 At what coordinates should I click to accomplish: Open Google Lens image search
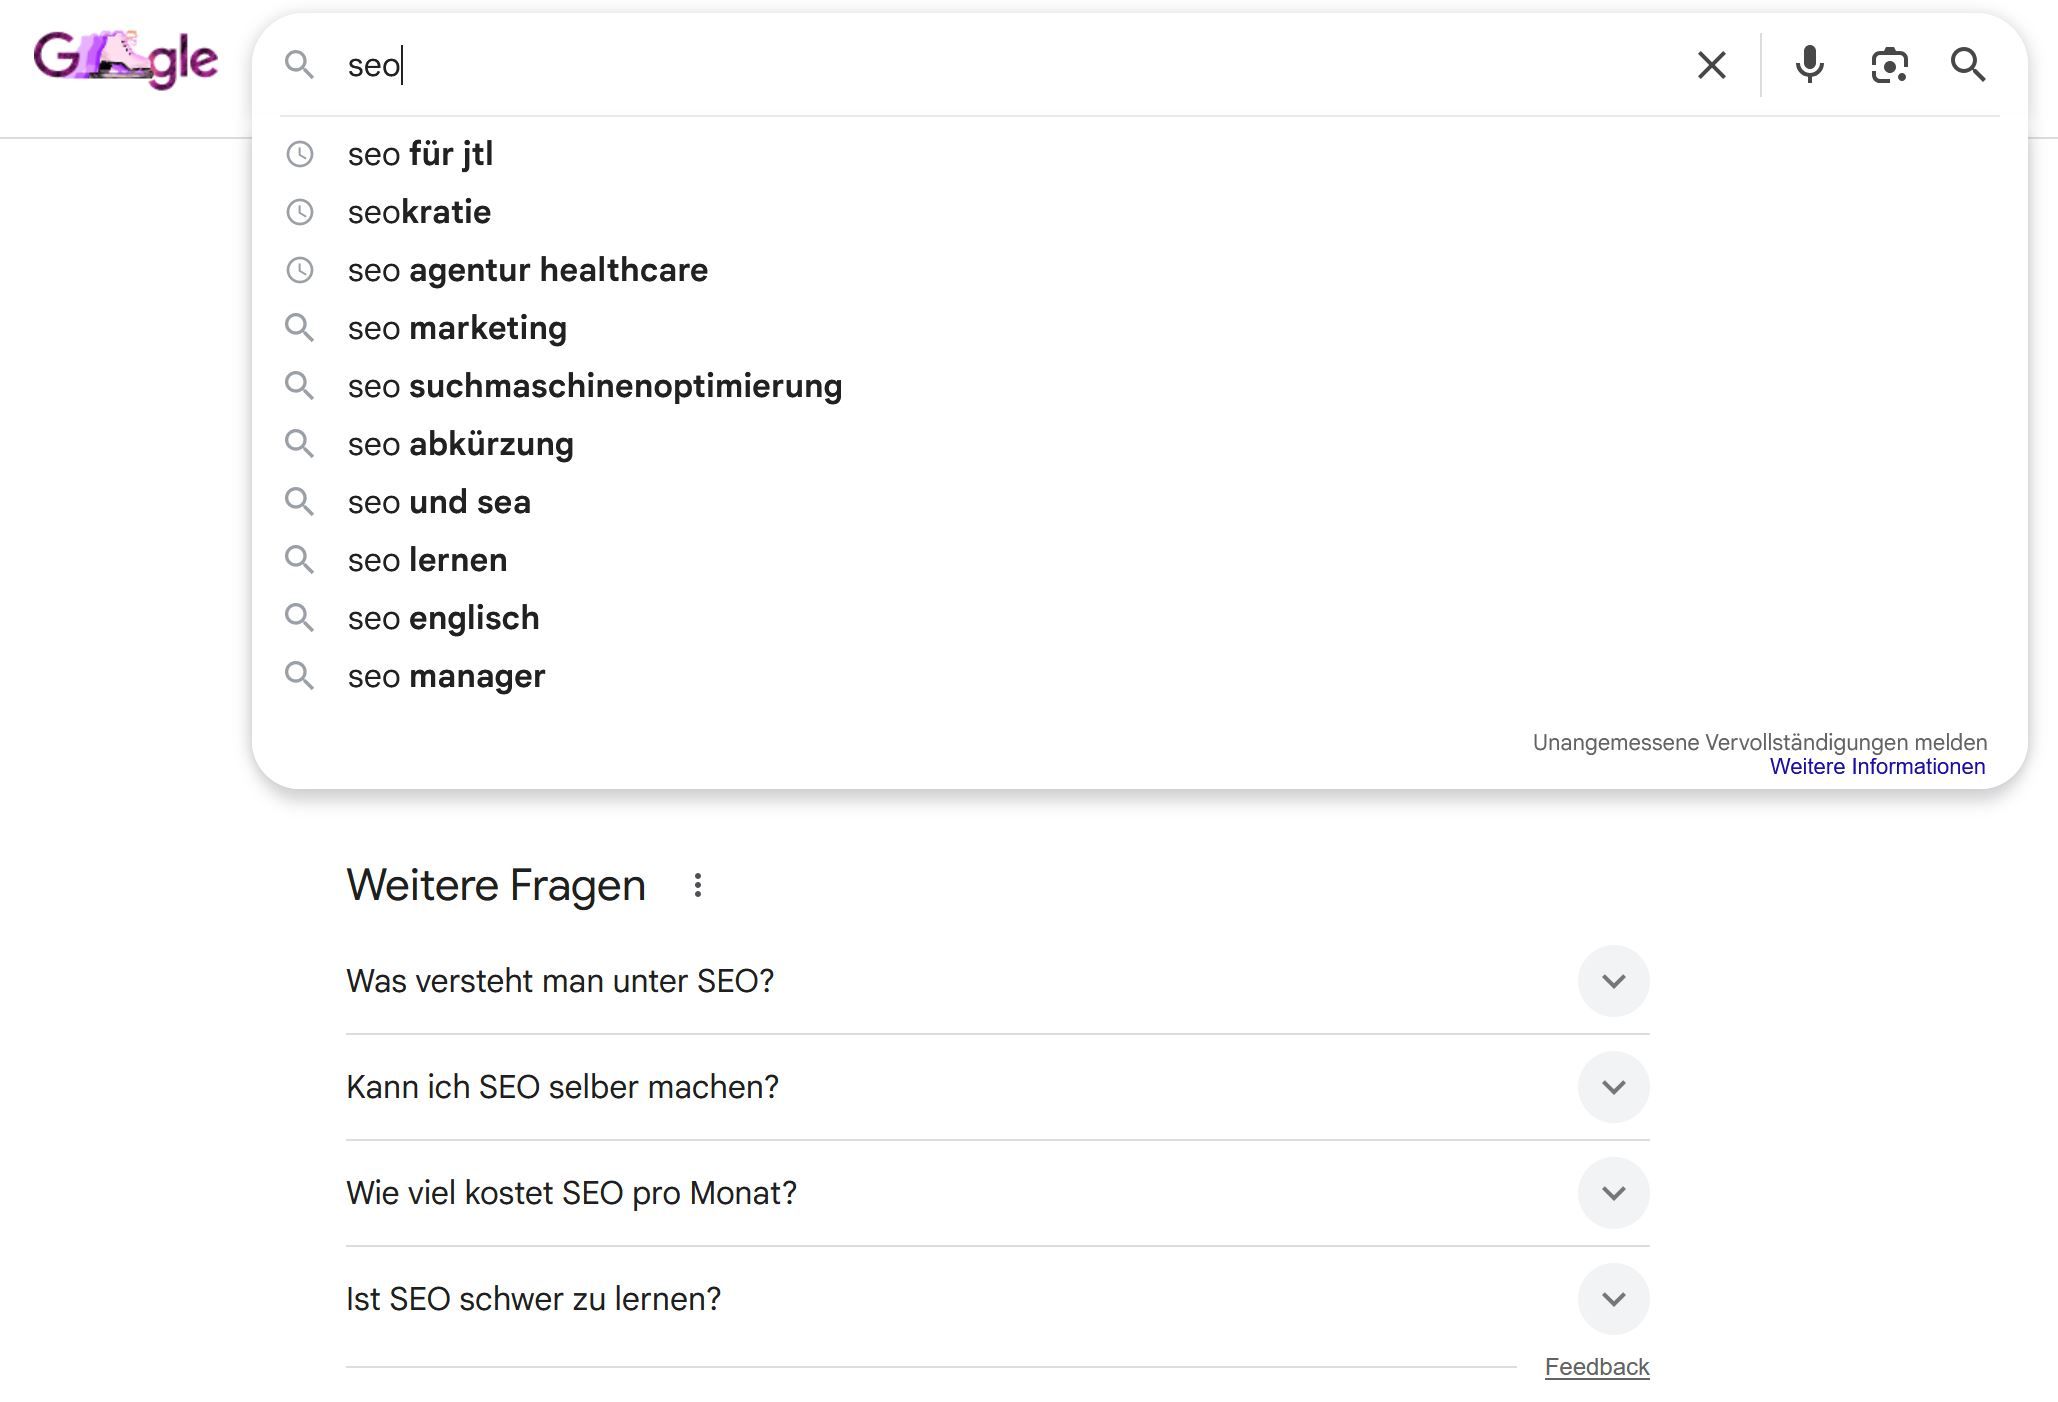click(x=1889, y=65)
